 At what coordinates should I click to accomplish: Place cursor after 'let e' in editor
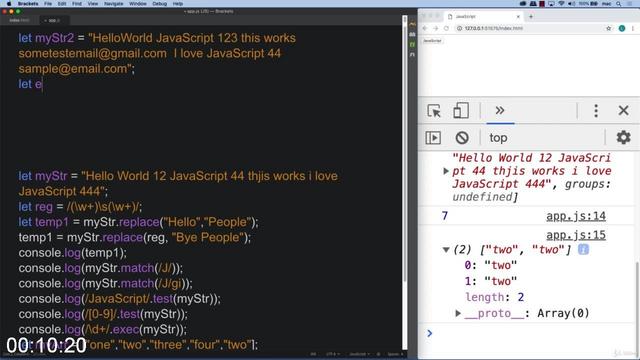click(42, 84)
